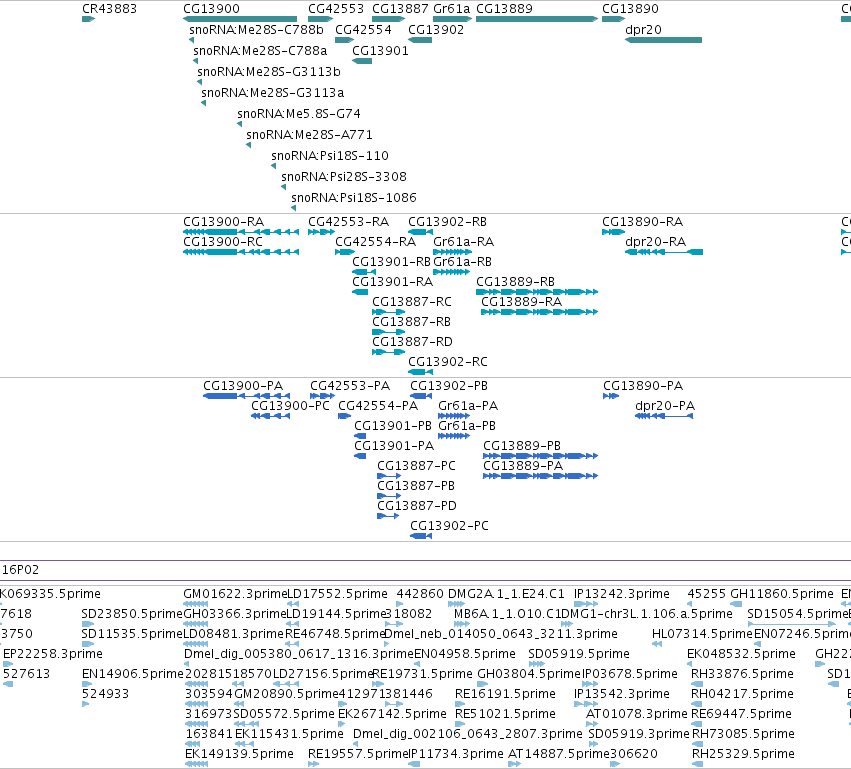The height and width of the screenshot is (769, 851).
Task: Select snoRNA:Me28S-C788a feature
Action: tap(195, 61)
